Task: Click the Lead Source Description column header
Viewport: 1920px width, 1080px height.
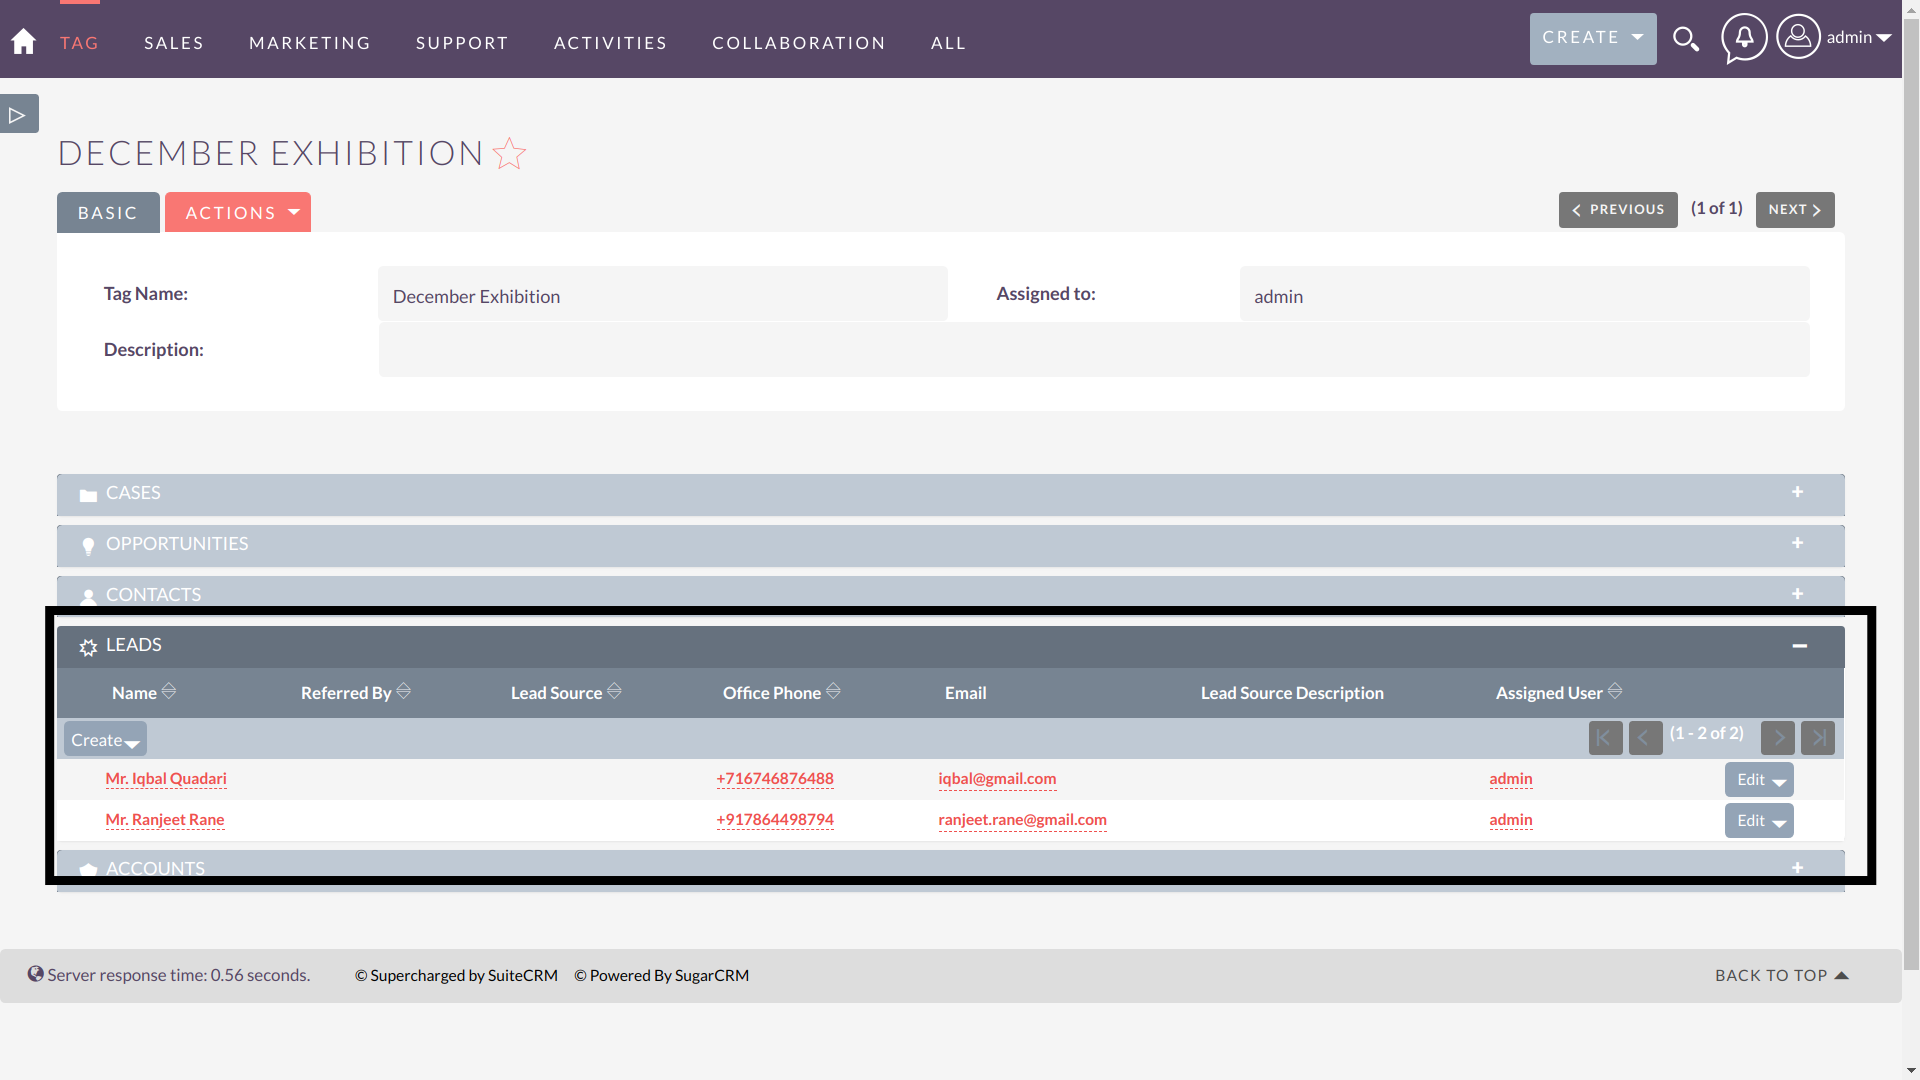Action: pyautogui.click(x=1292, y=693)
